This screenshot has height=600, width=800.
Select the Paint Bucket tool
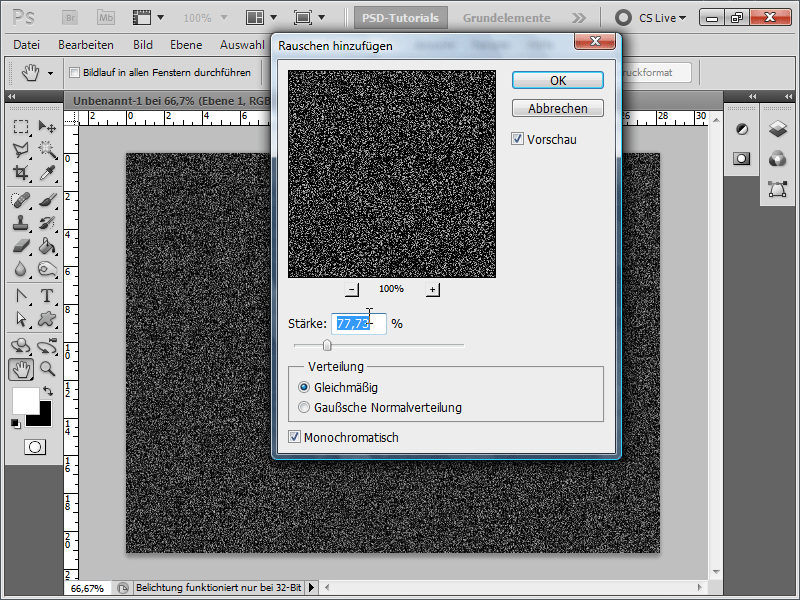tap(47, 246)
